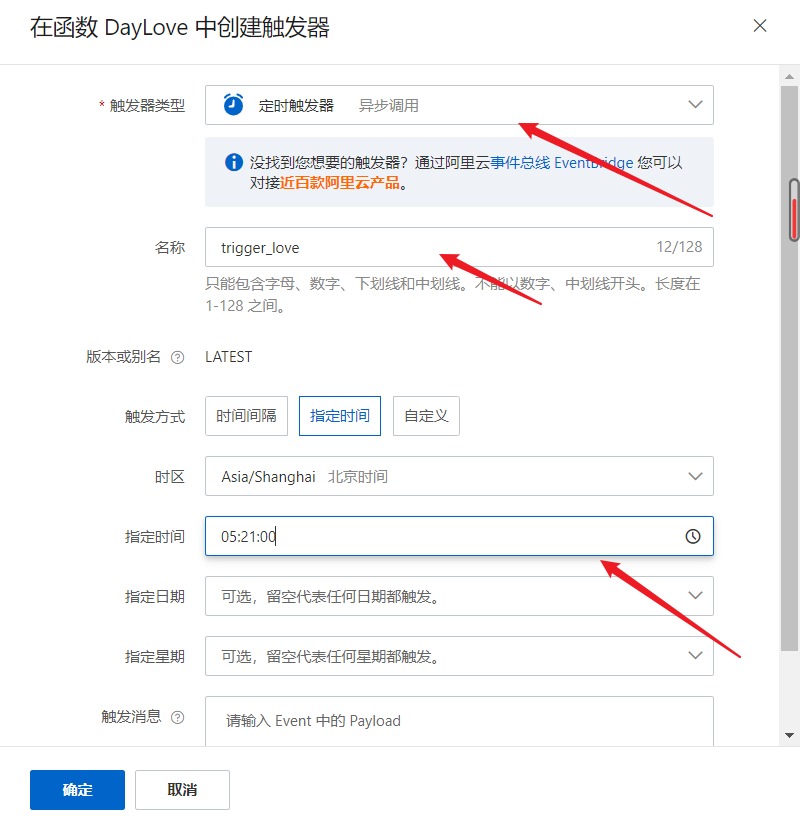Click the Event Payload text area
The image size is (800, 824).
point(459,721)
